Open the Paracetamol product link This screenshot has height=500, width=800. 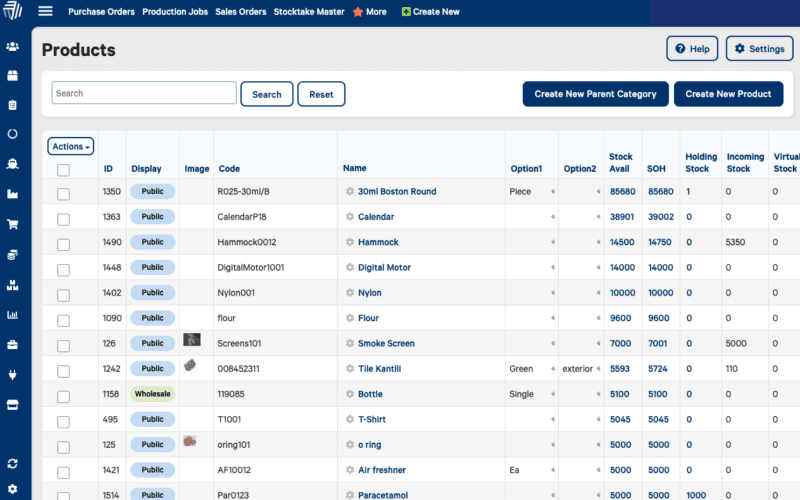[383, 495]
